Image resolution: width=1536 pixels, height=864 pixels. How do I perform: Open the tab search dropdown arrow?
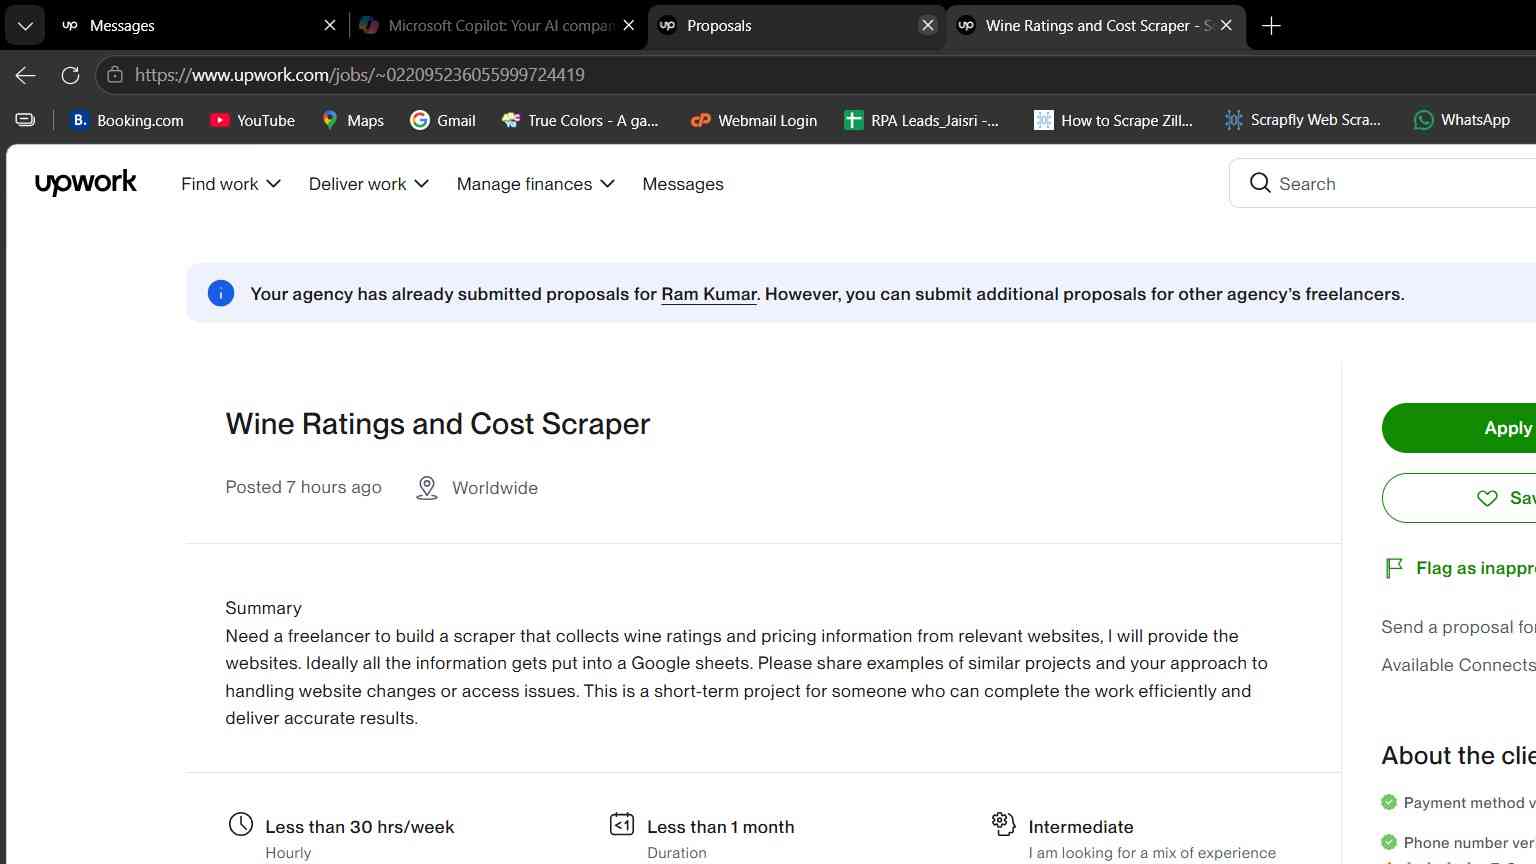25,26
